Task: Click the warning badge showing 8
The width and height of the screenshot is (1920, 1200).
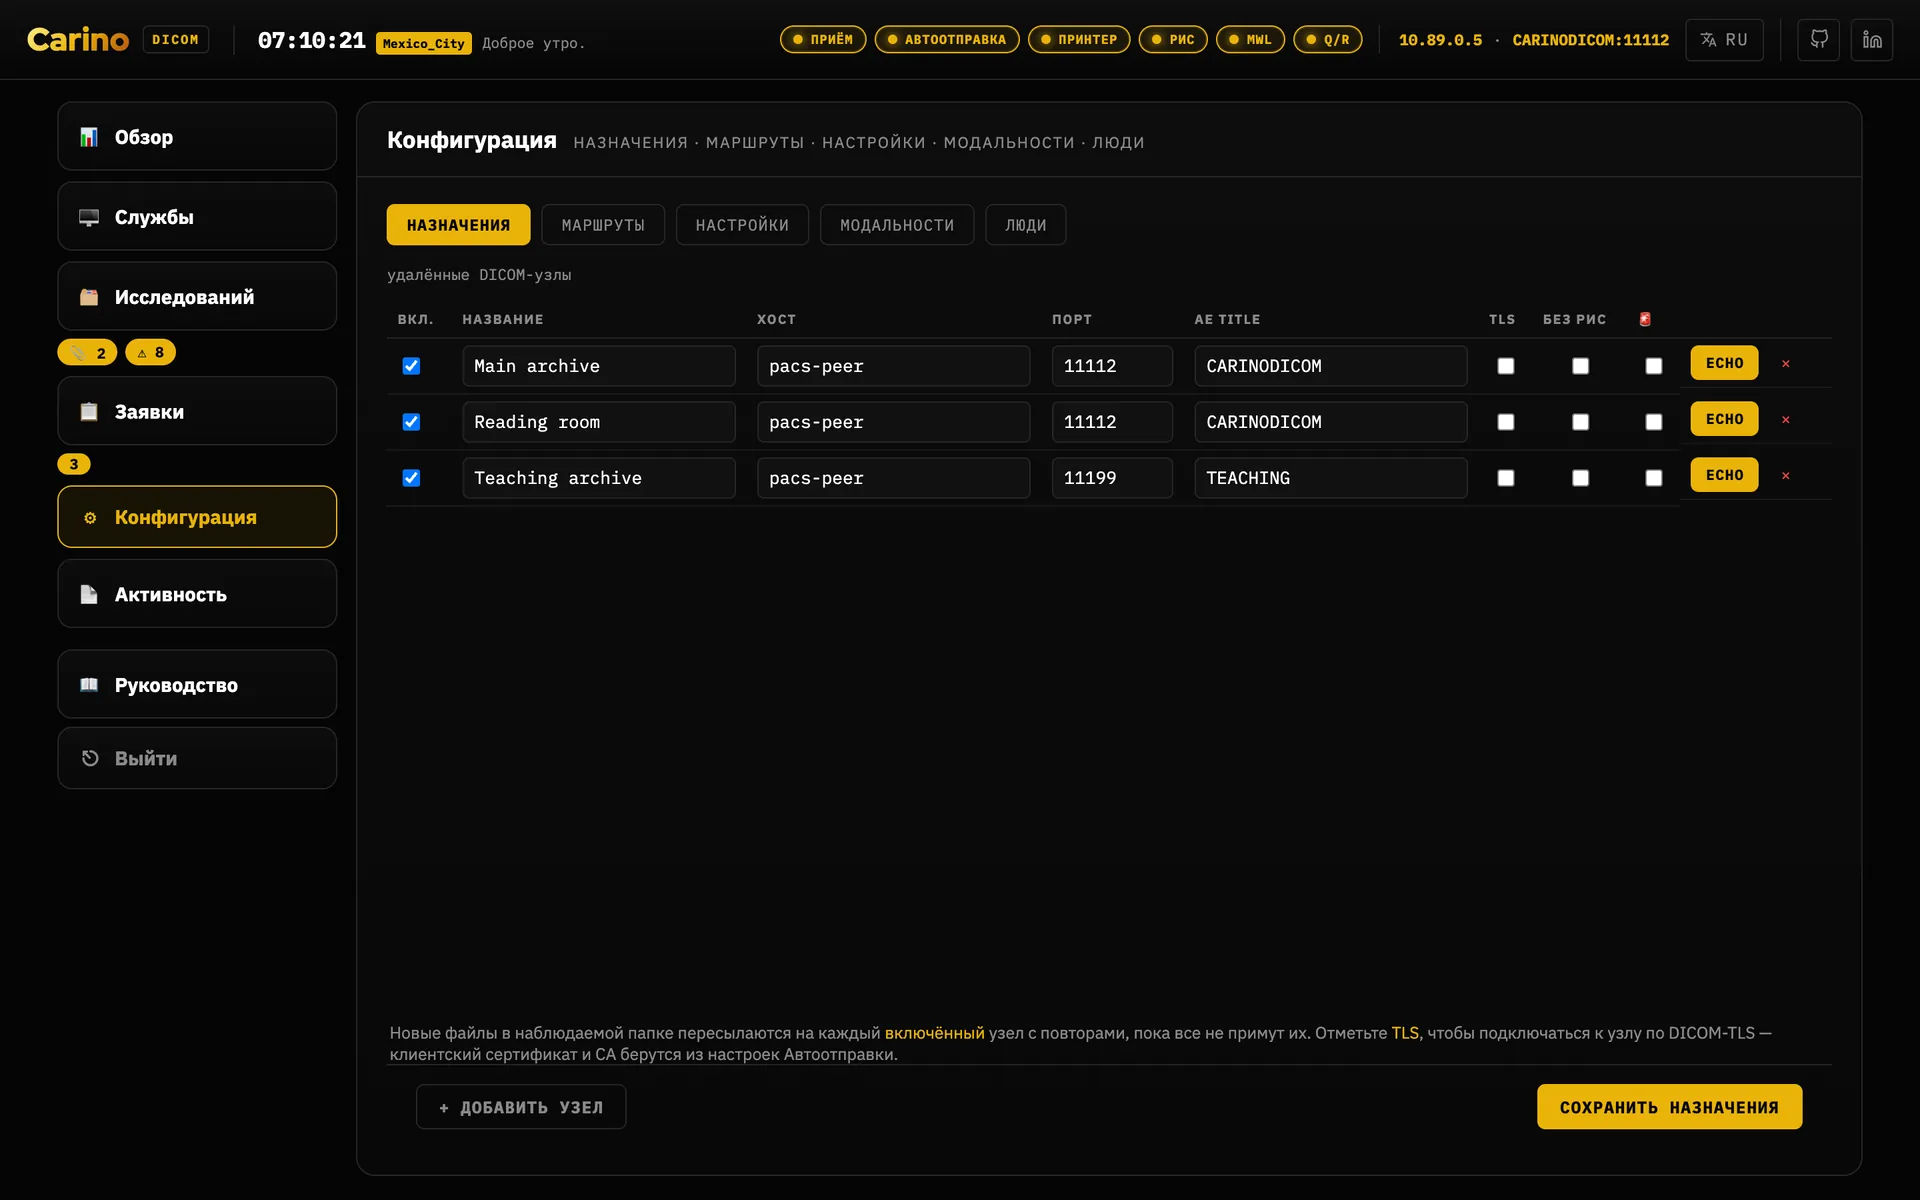Action: point(151,352)
